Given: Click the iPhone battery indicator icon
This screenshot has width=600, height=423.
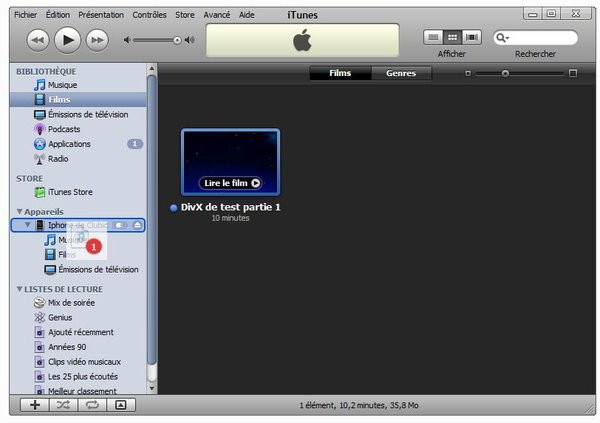Looking at the screenshot, I should click(x=120, y=225).
